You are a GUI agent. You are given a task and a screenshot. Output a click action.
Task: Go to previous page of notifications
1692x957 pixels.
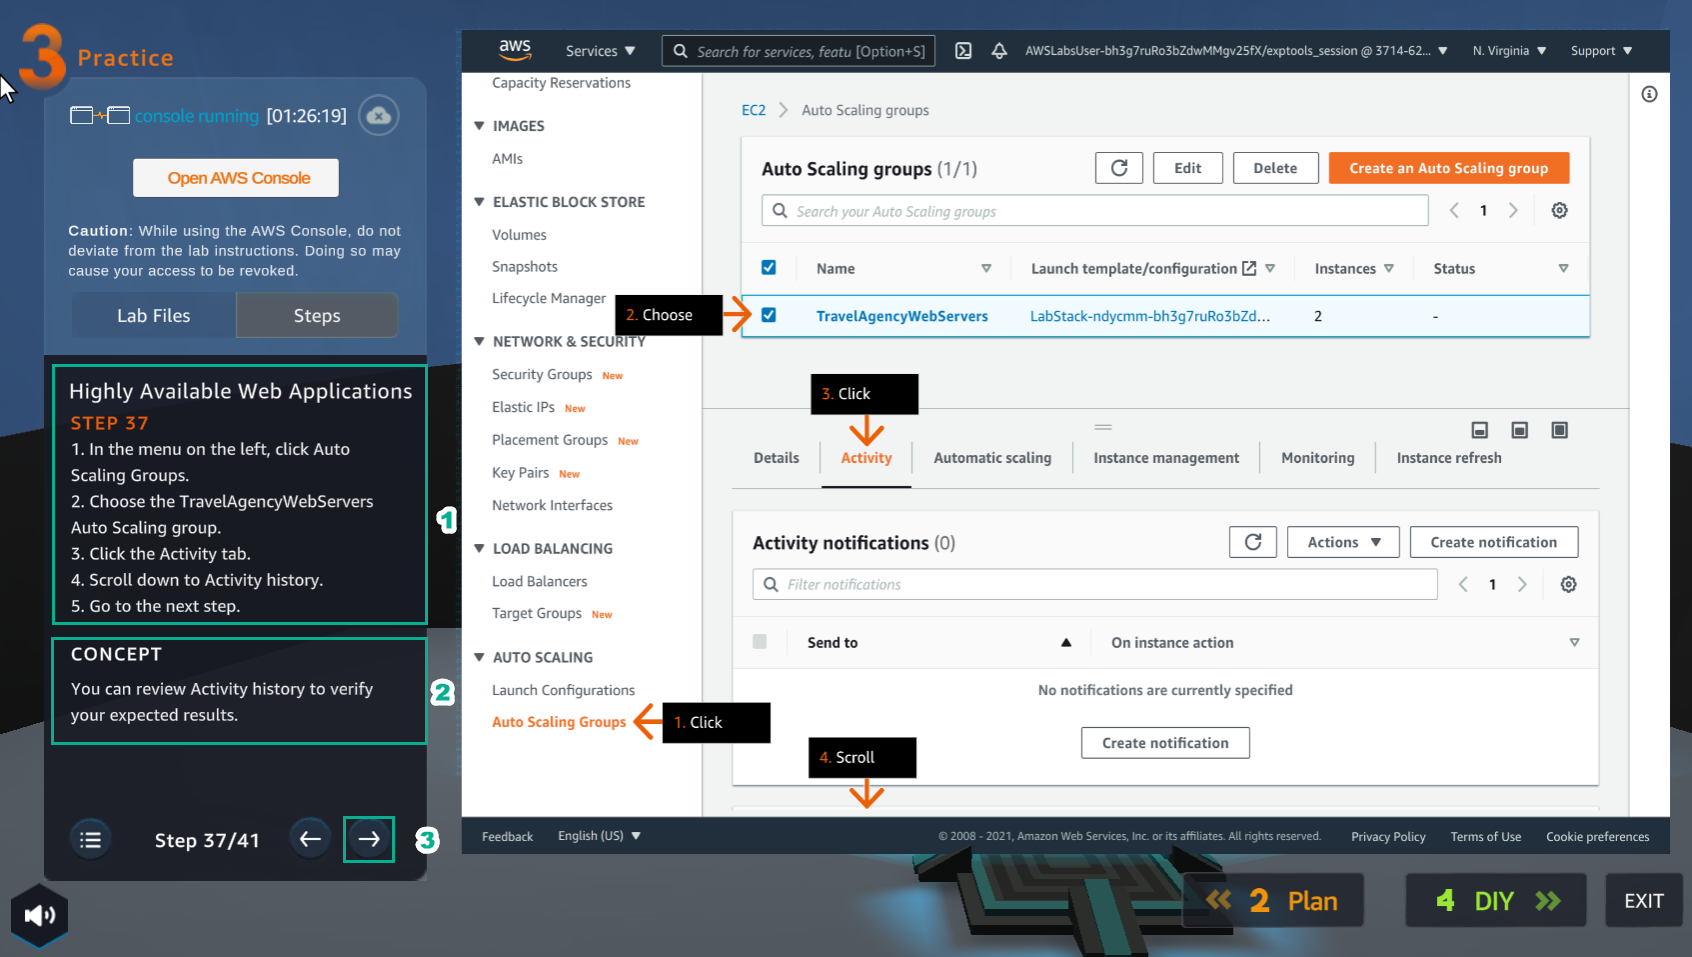click(1463, 584)
